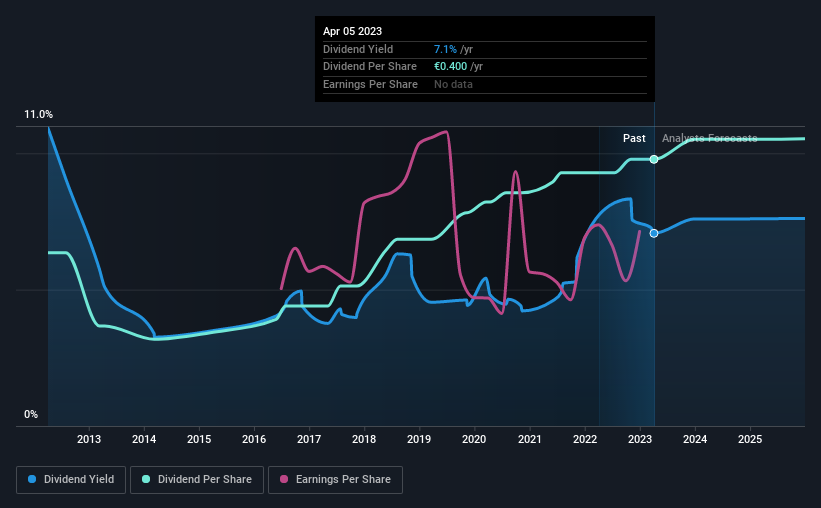Viewport: 821px width, 508px height.
Task: Click the tooltip Dividend Per Share row label
Action: [370, 67]
